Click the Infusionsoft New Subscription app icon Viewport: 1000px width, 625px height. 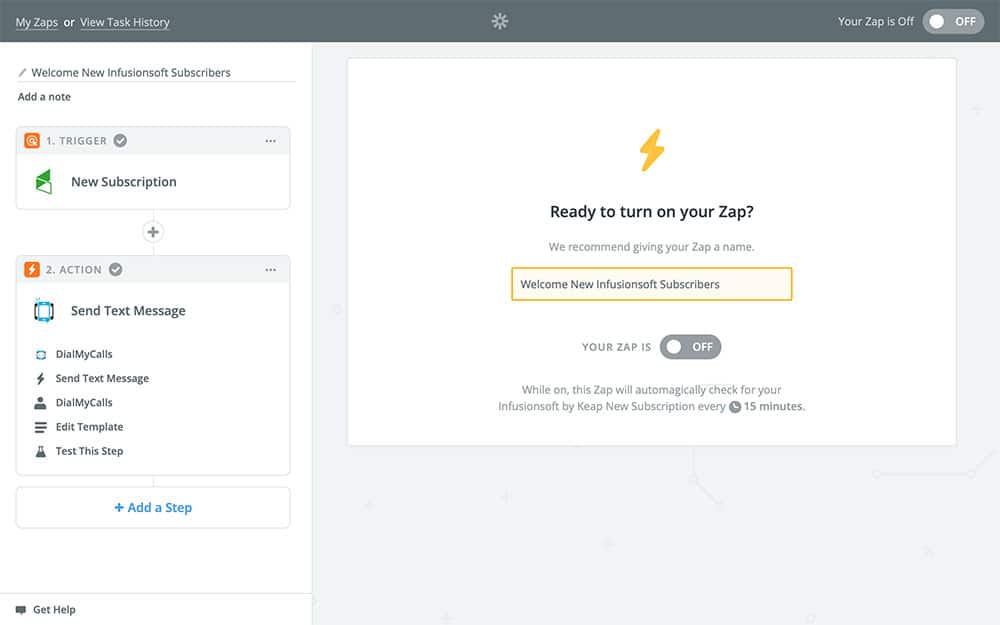(x=44, y=182)
